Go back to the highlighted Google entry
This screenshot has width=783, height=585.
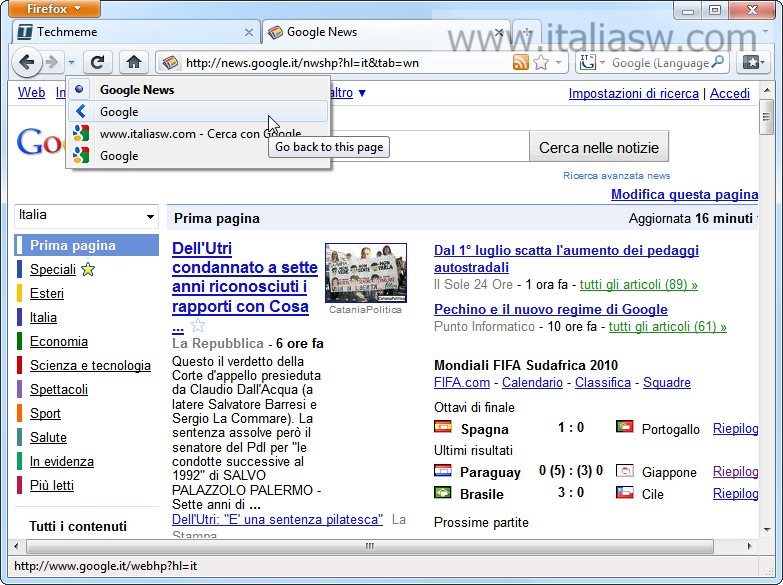point(198,111)
